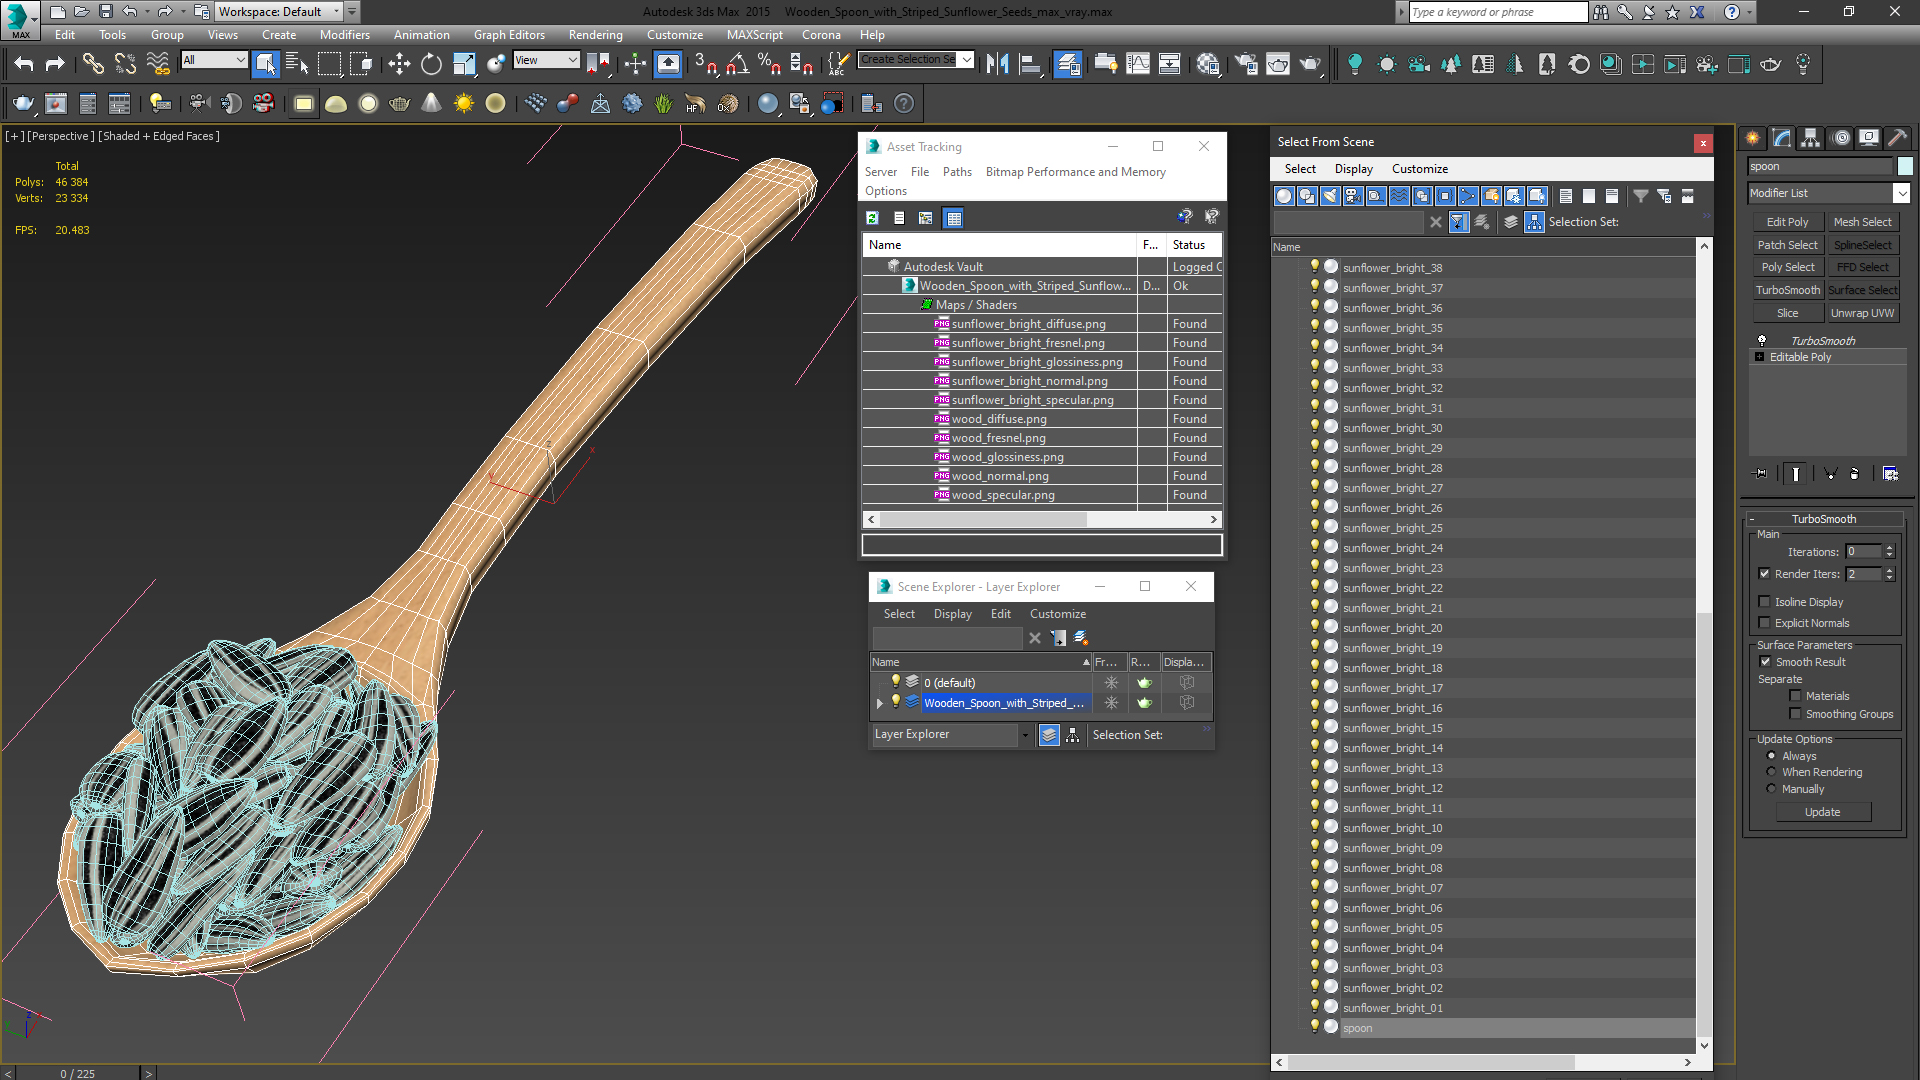Click the Undo arrow icon
The image size is (1920, 1080).
pyautogui.click(x=24, y=65)
